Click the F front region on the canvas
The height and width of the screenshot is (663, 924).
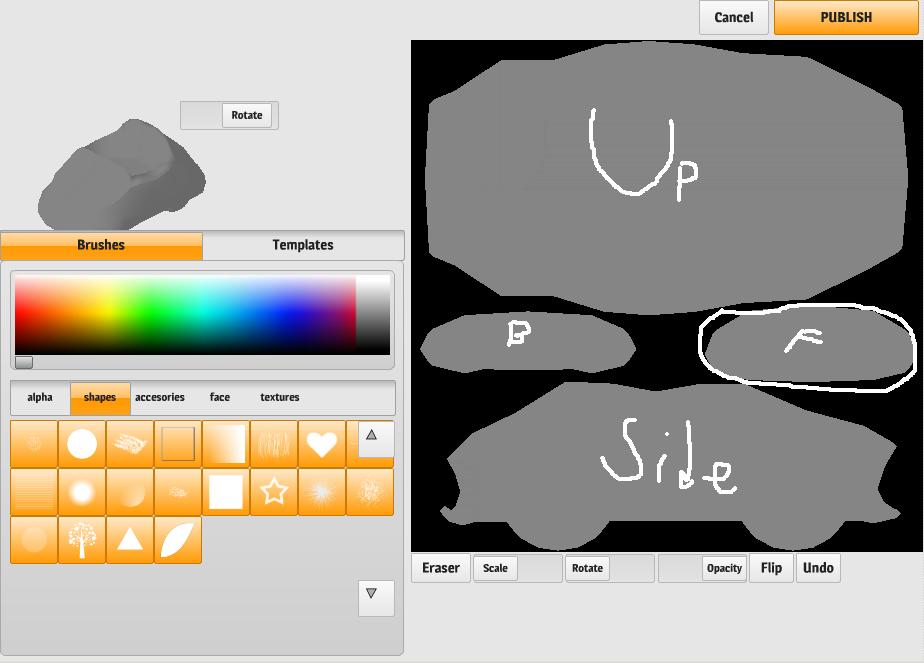(808, 345)
